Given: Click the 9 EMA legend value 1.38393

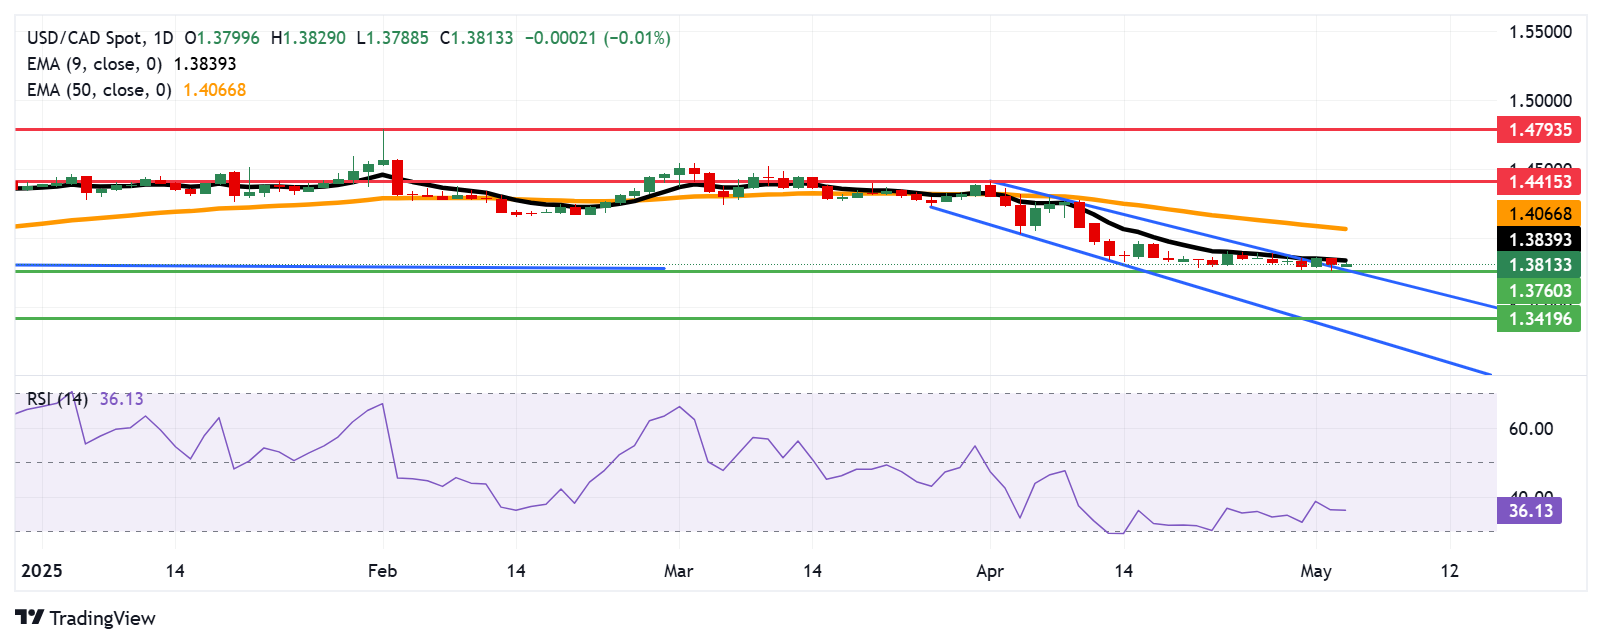Looking at the screenshot, I should point(205,64).
